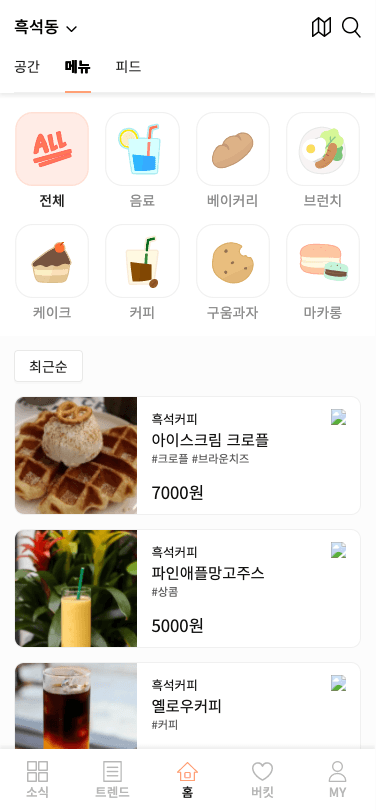Image resolution: width=376 pixels, height=810 pixels.
Task: Choose the 브런치 category icon
Action: click(x=323, y=149)
